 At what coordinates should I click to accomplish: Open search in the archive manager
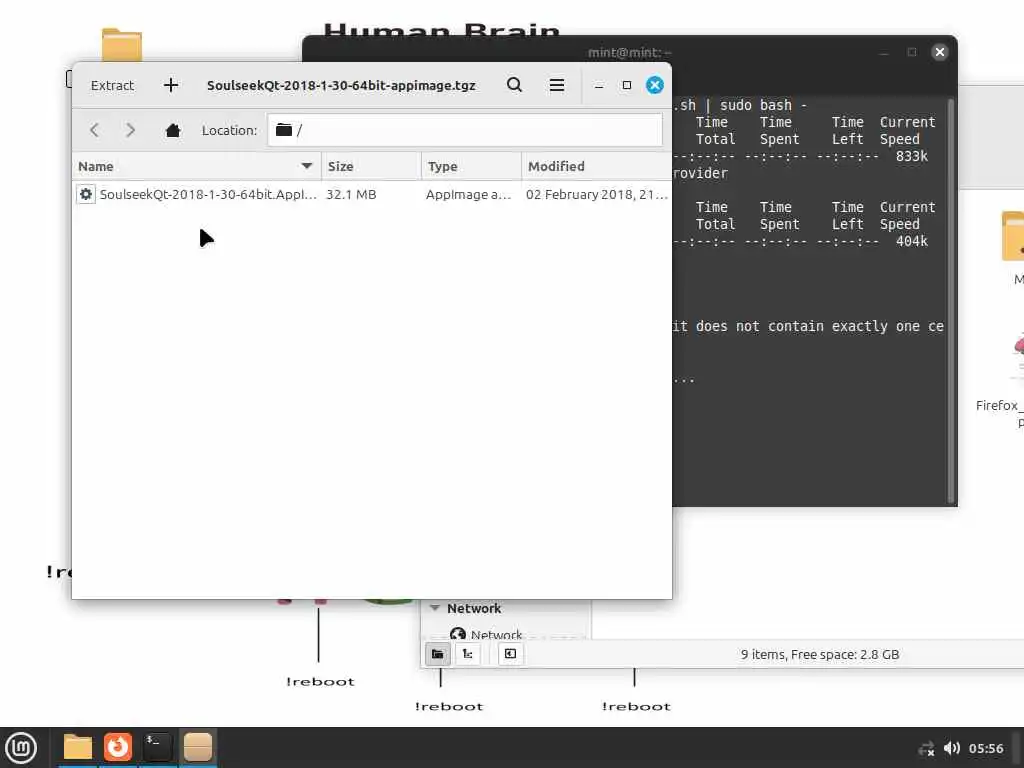(515, 85)
